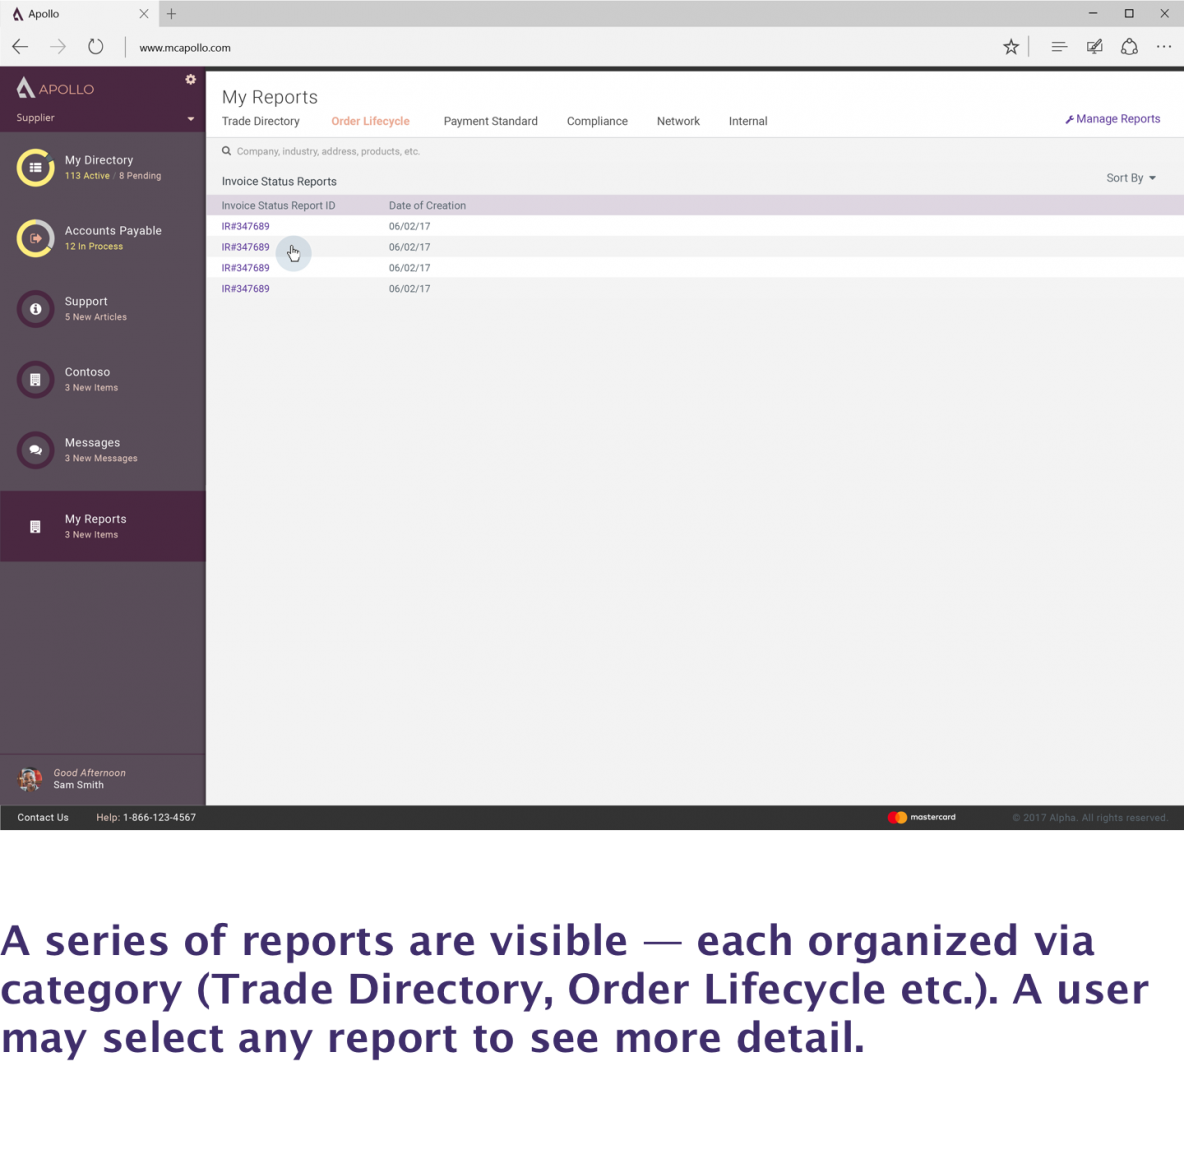Screen dimensions: 1184x1149
Task: Click the reading view toggle in the browser
Action: 1058,46
